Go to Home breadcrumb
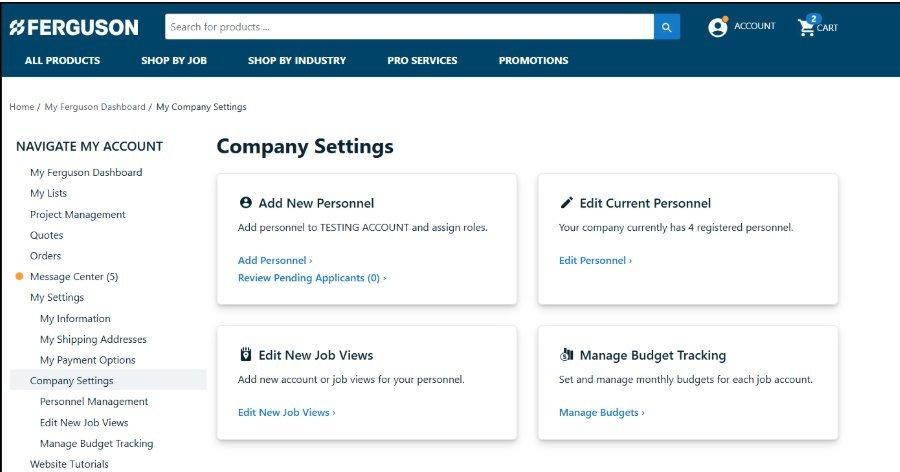 21,107
